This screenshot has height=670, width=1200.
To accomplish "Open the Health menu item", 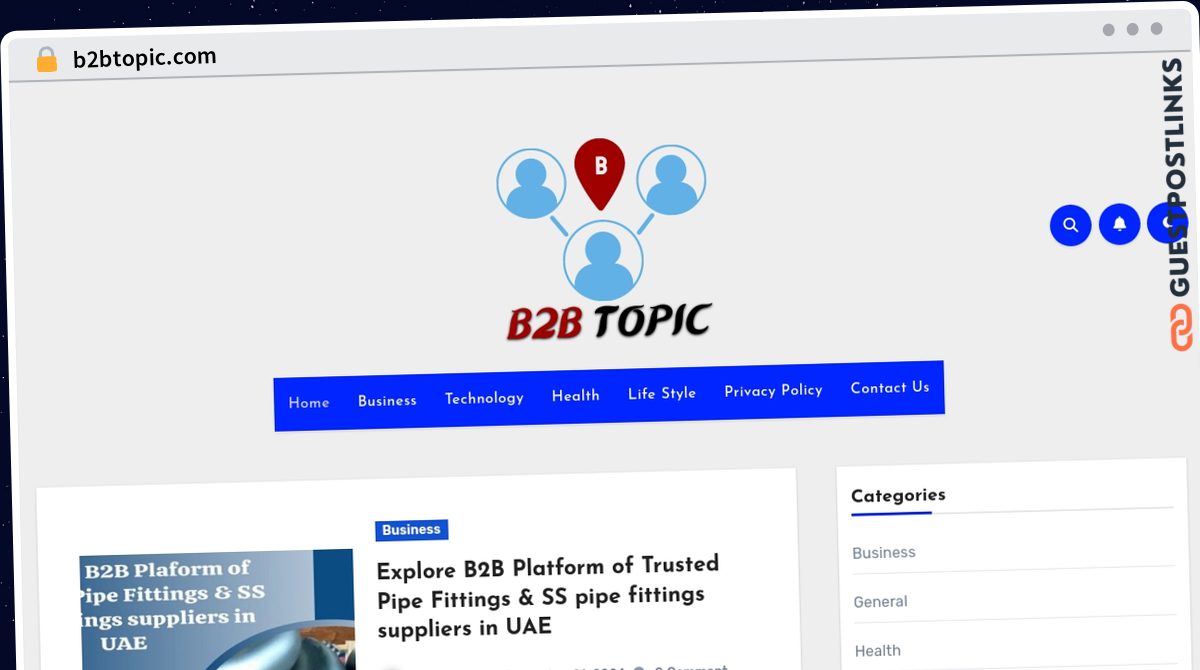I will click(x=576, y=395).
